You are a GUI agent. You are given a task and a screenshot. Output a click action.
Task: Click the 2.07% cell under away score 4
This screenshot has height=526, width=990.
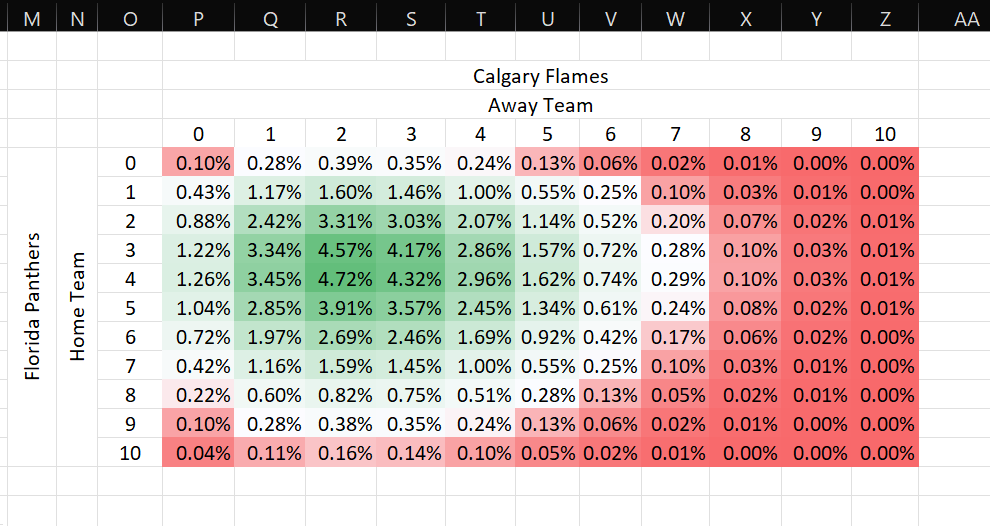[480, 221]
